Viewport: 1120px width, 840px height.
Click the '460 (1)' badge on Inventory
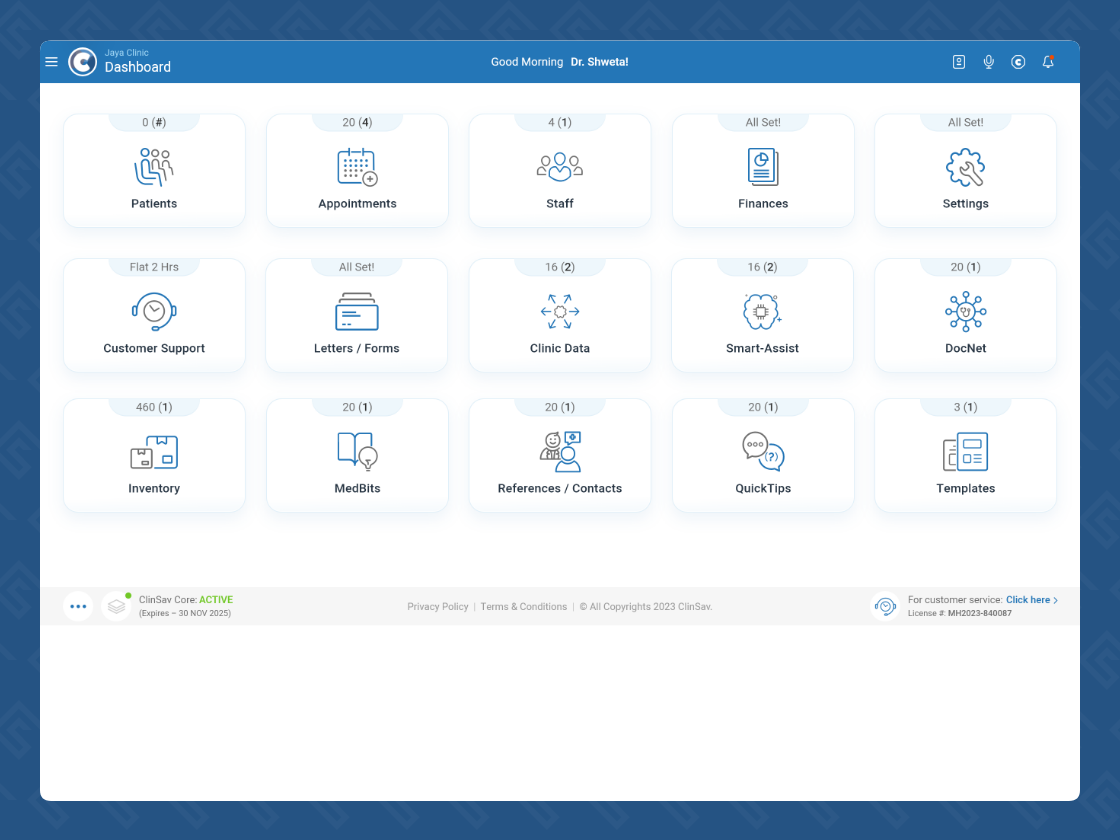[x=154, y=407]
